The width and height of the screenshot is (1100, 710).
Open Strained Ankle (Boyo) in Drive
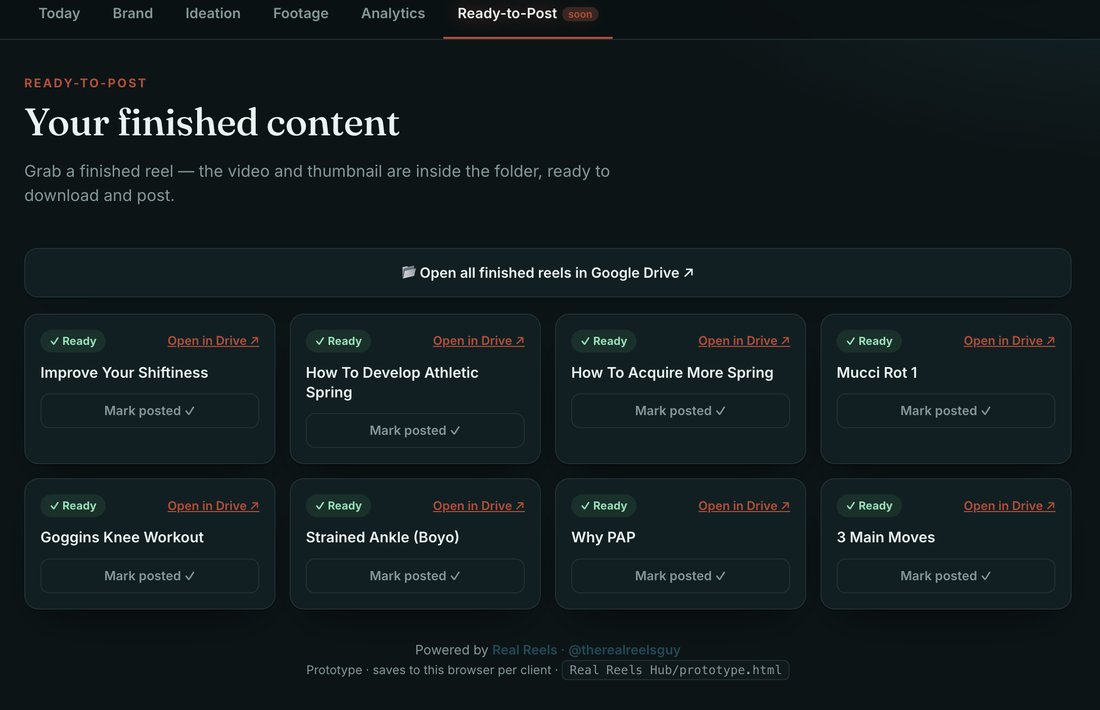tap(478, 506)
